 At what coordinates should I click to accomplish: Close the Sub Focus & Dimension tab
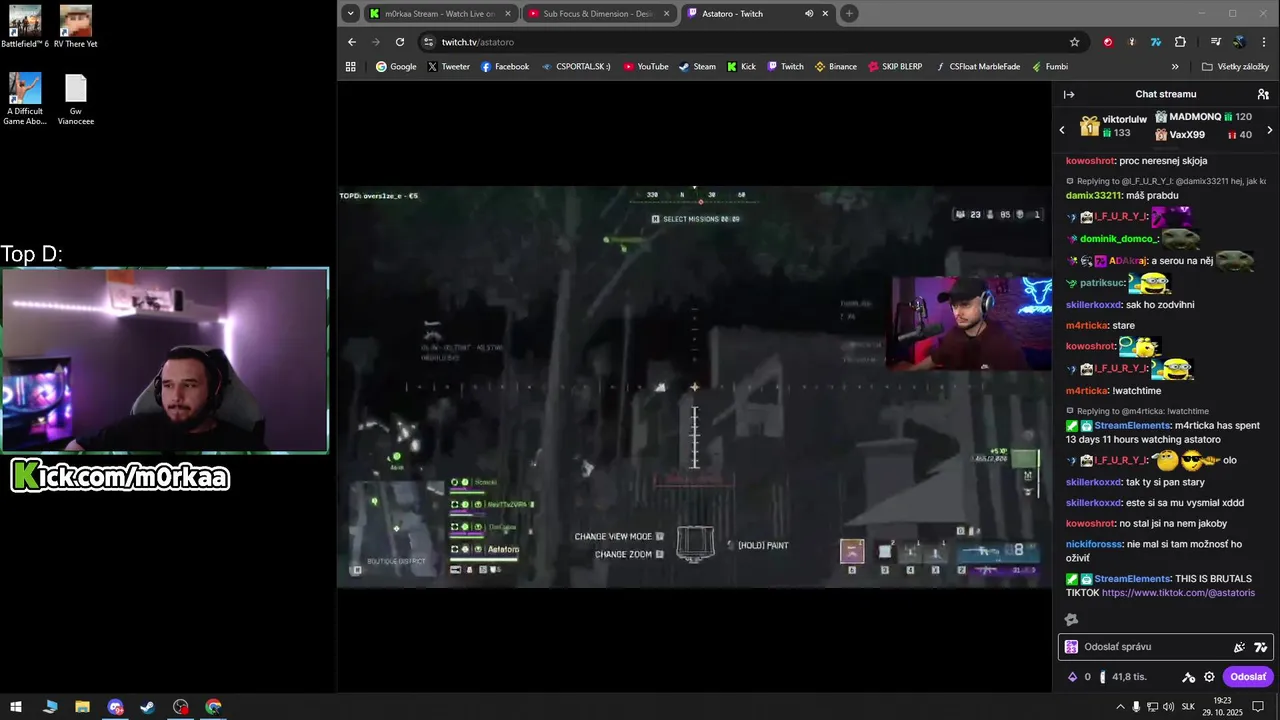click(x=667, y=14)
